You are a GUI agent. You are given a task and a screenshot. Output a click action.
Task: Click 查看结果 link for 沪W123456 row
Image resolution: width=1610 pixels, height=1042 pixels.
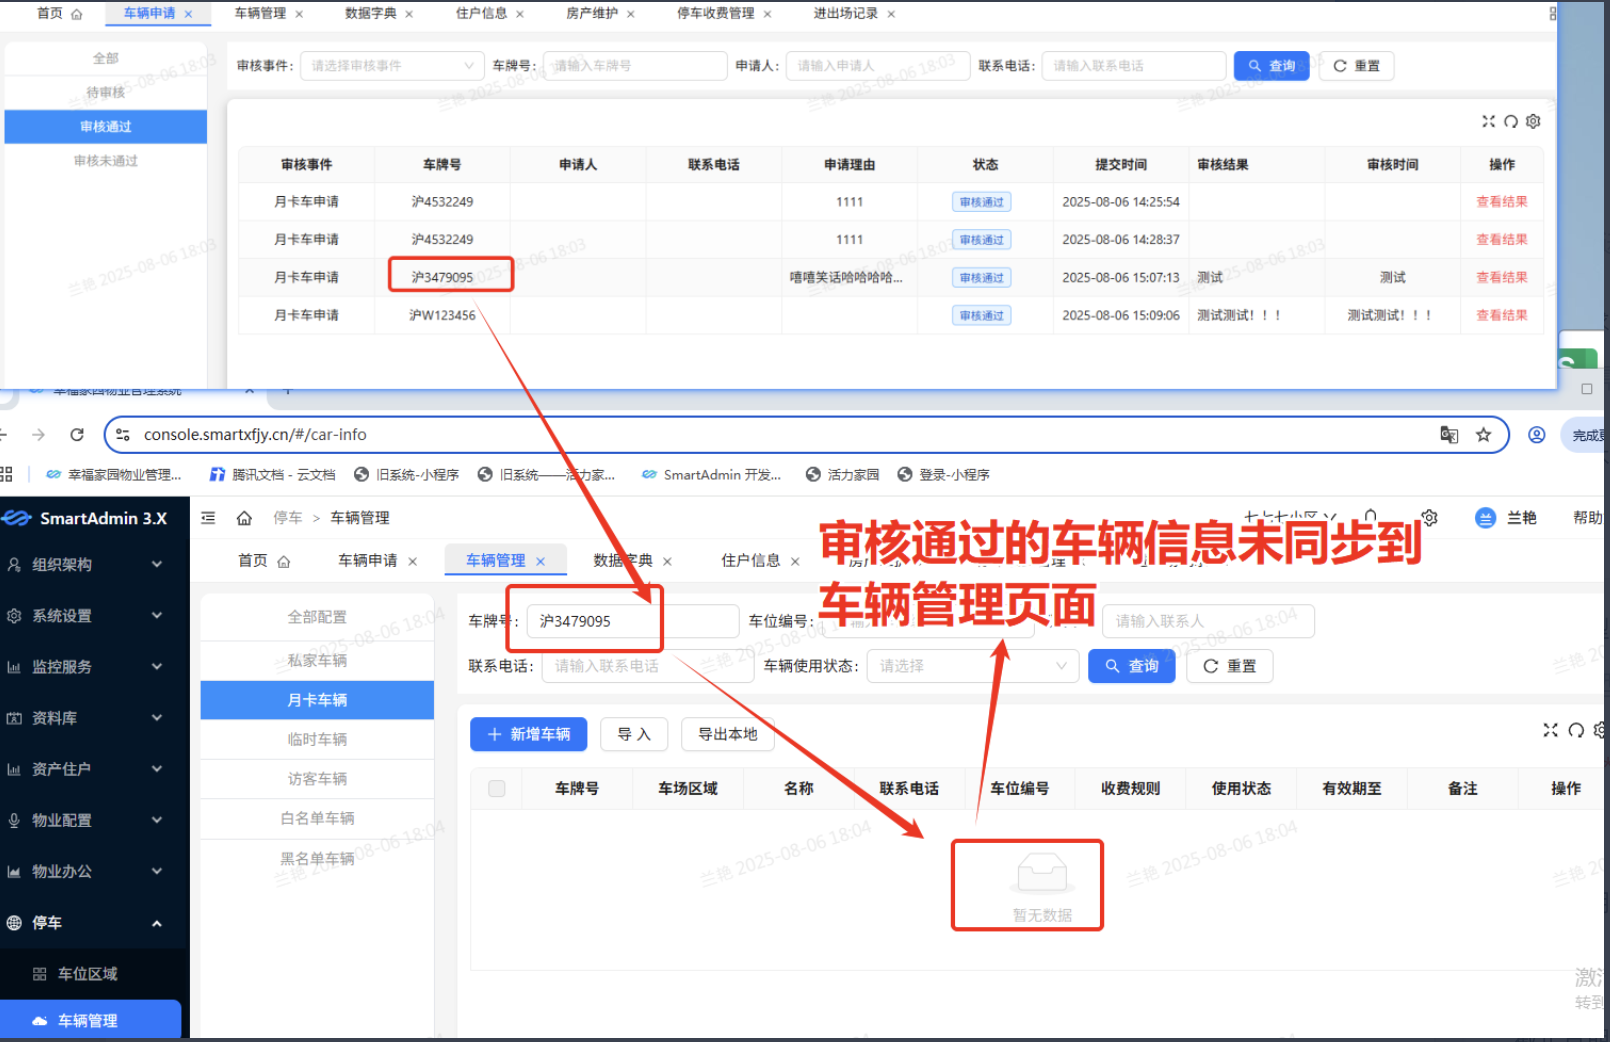tap(1501, 315)
